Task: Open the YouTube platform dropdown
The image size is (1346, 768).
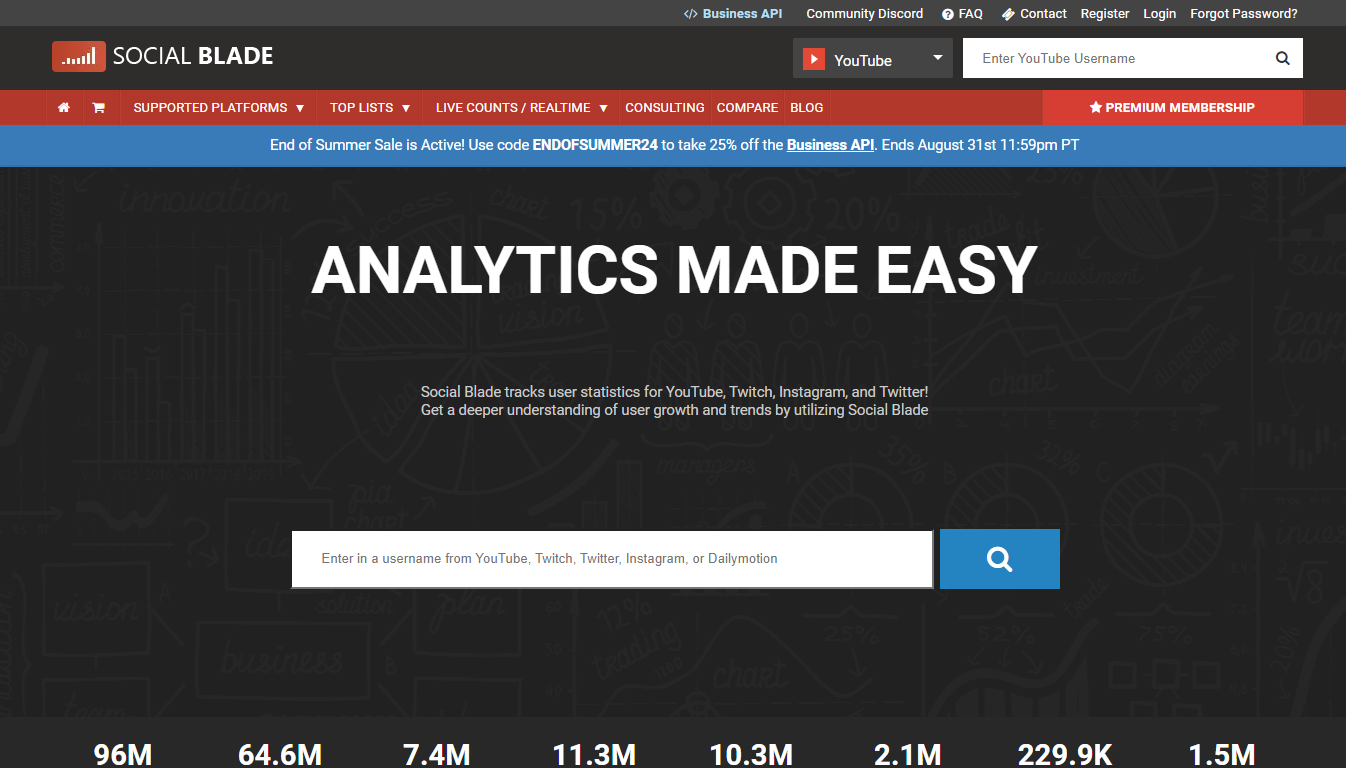Action: [x=873, y=59]
